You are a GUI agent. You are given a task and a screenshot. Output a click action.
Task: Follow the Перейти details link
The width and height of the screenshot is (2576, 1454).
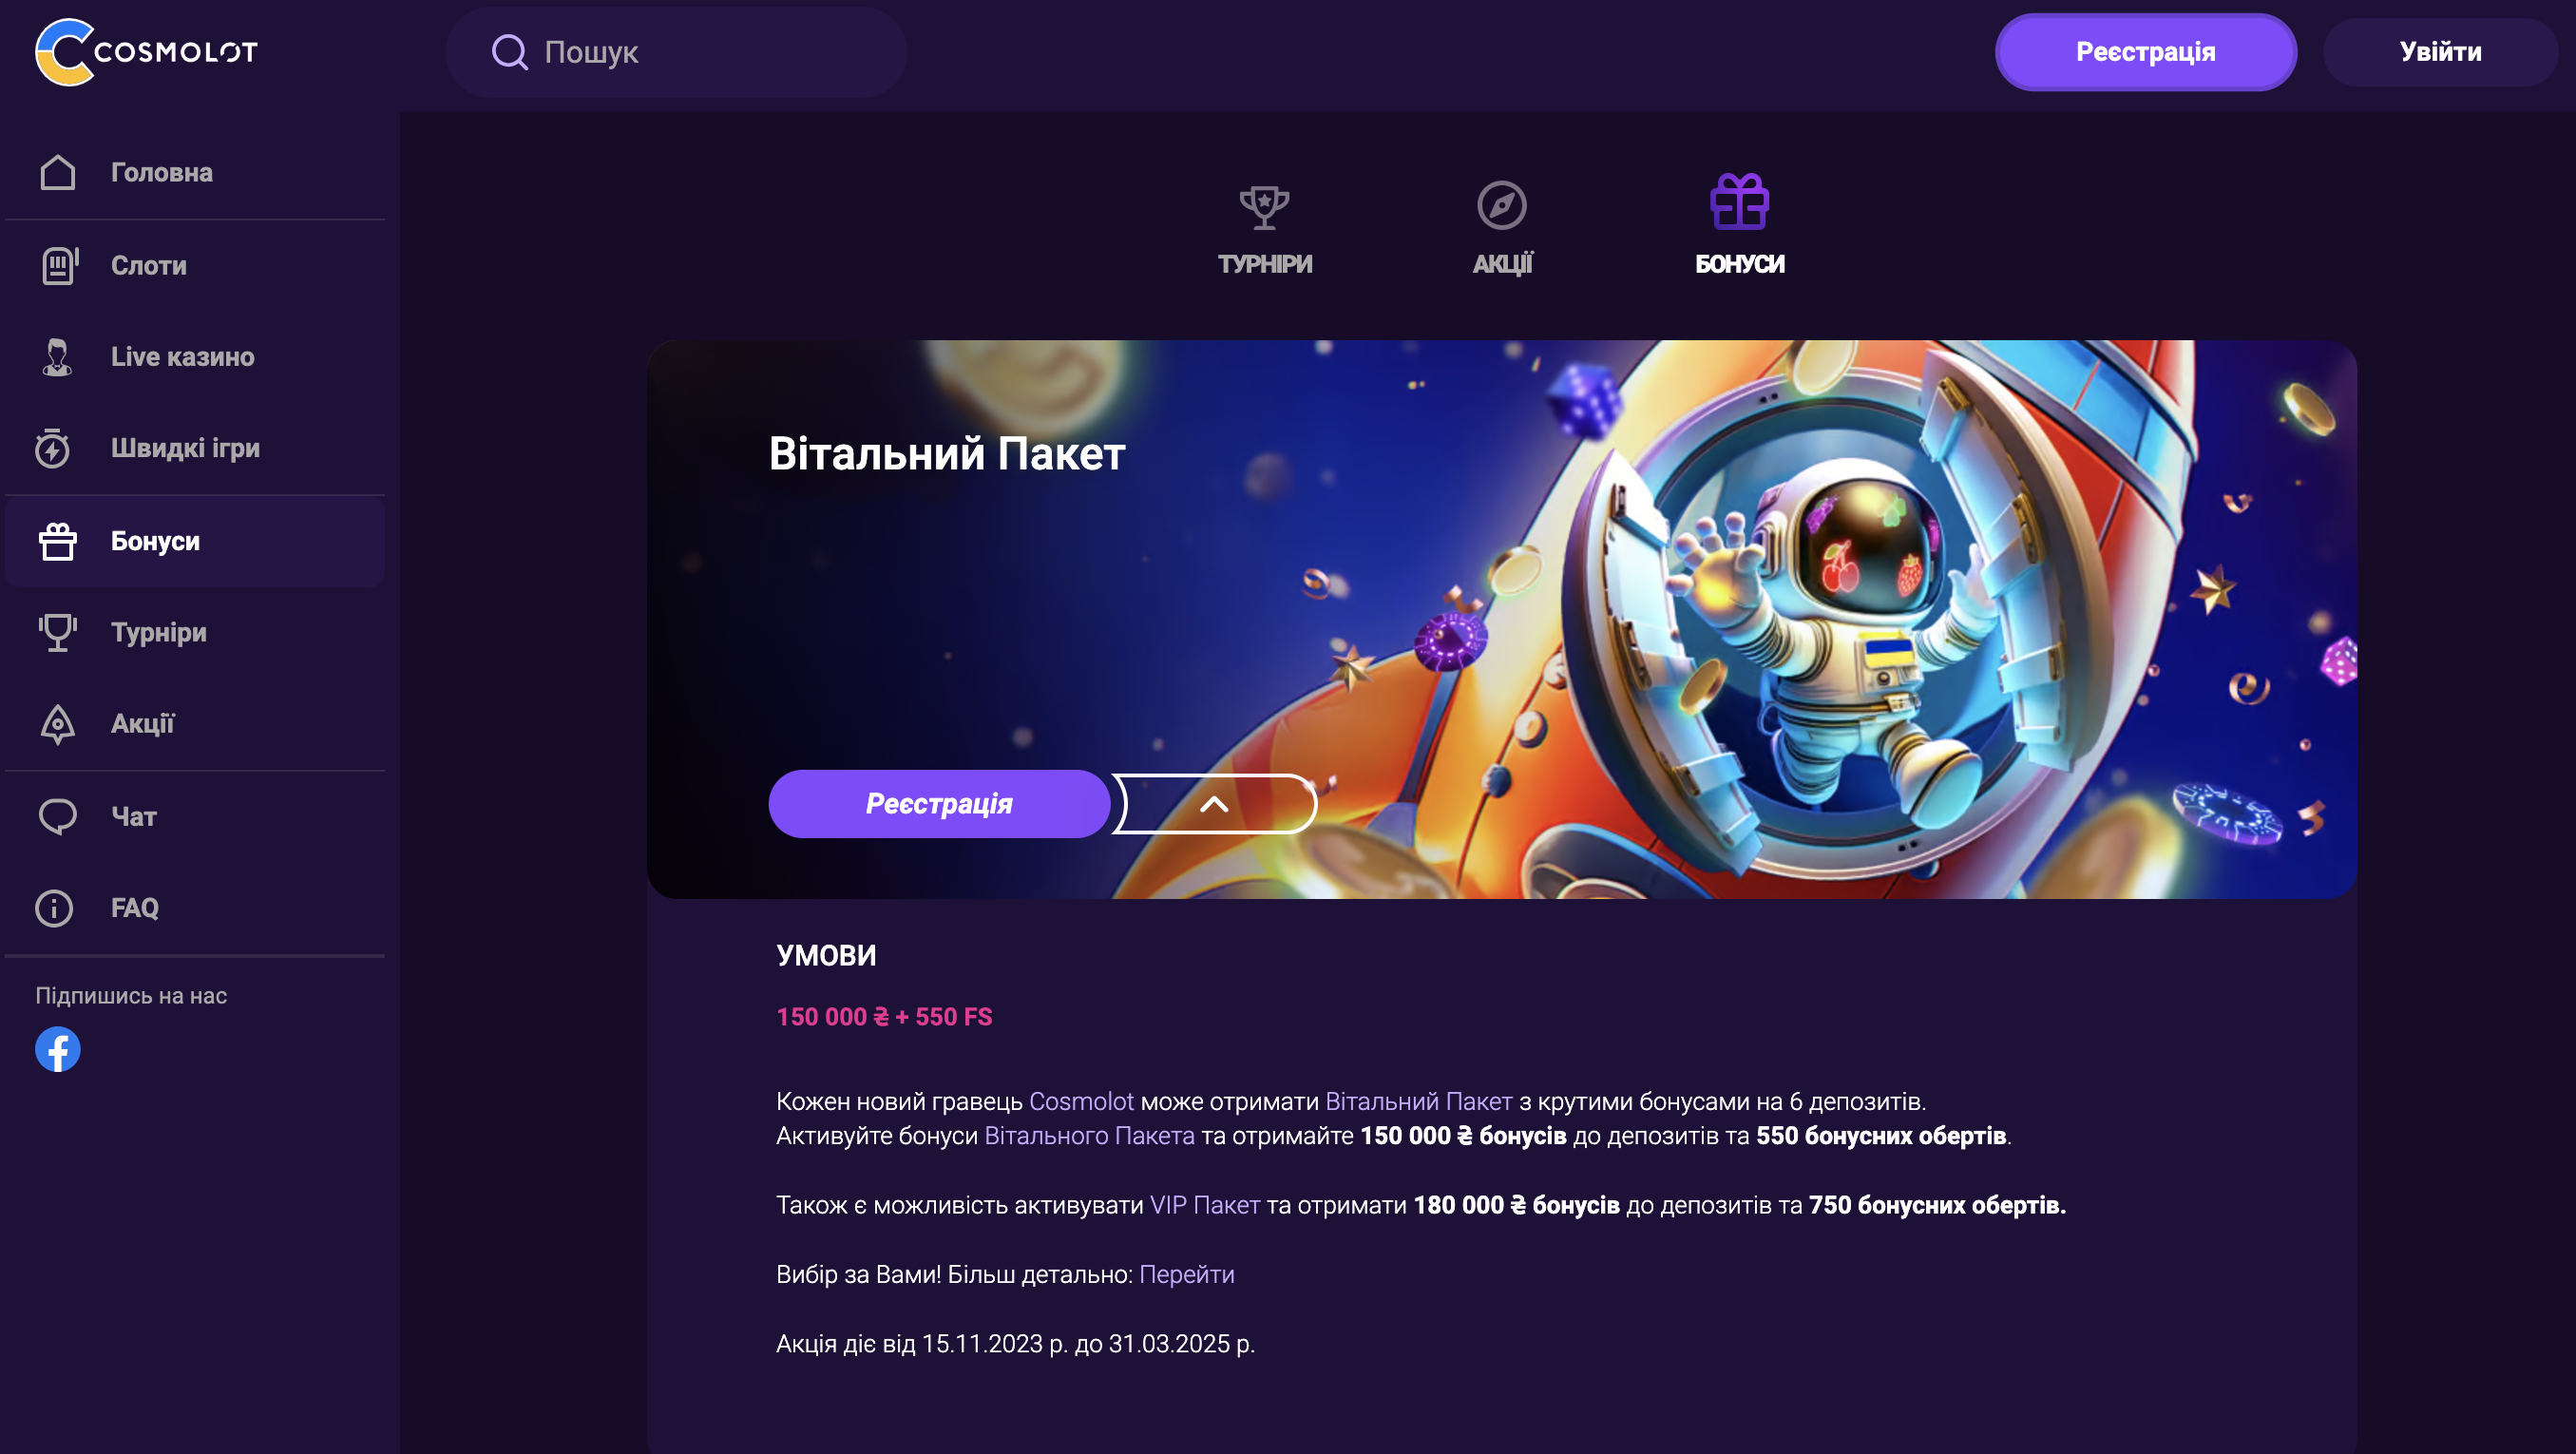[x=1187, y=1274]
